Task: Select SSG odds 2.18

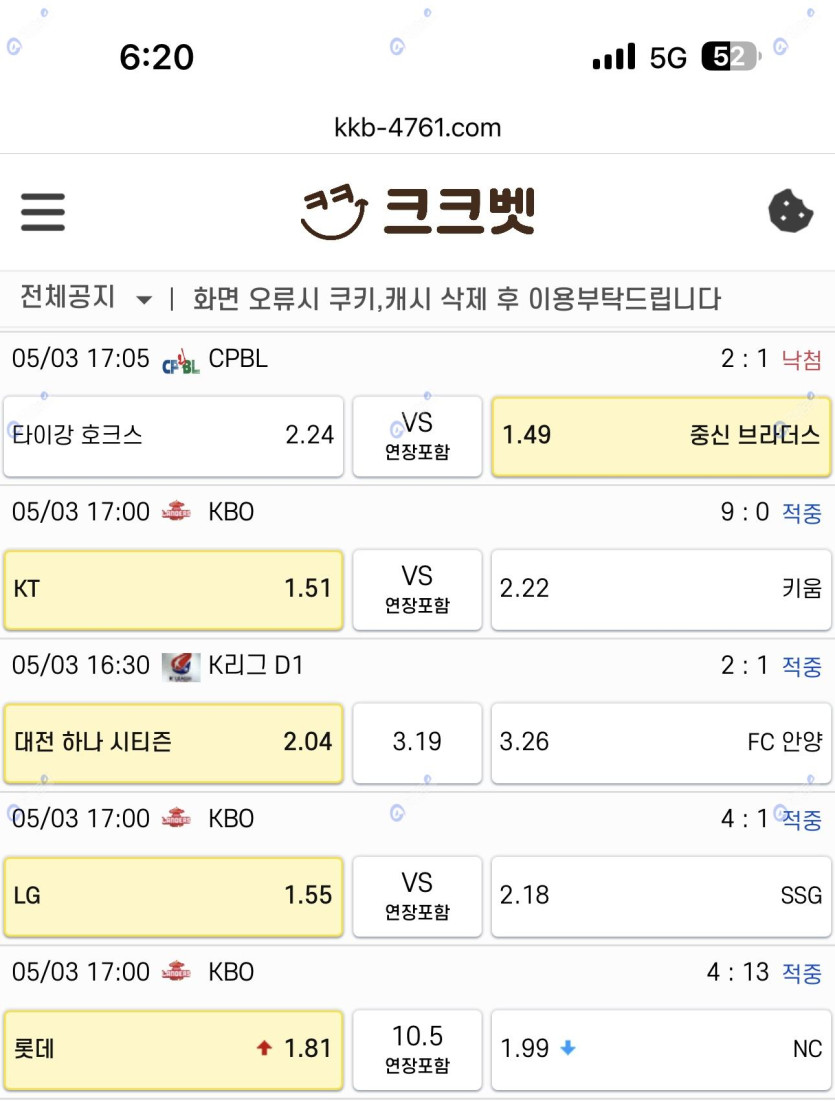Action: (x=661, y=896)
